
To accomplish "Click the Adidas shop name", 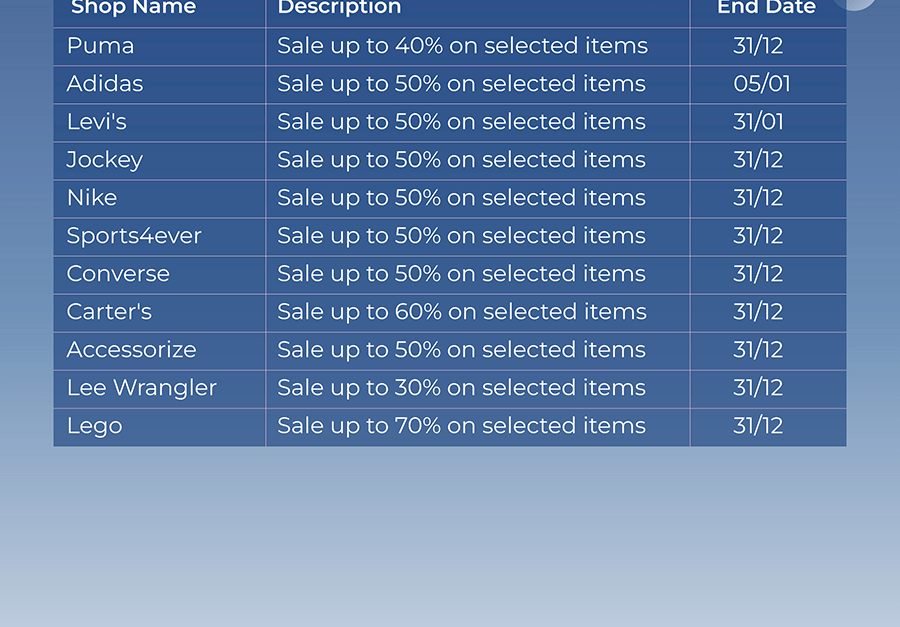I will coord(104,84).
